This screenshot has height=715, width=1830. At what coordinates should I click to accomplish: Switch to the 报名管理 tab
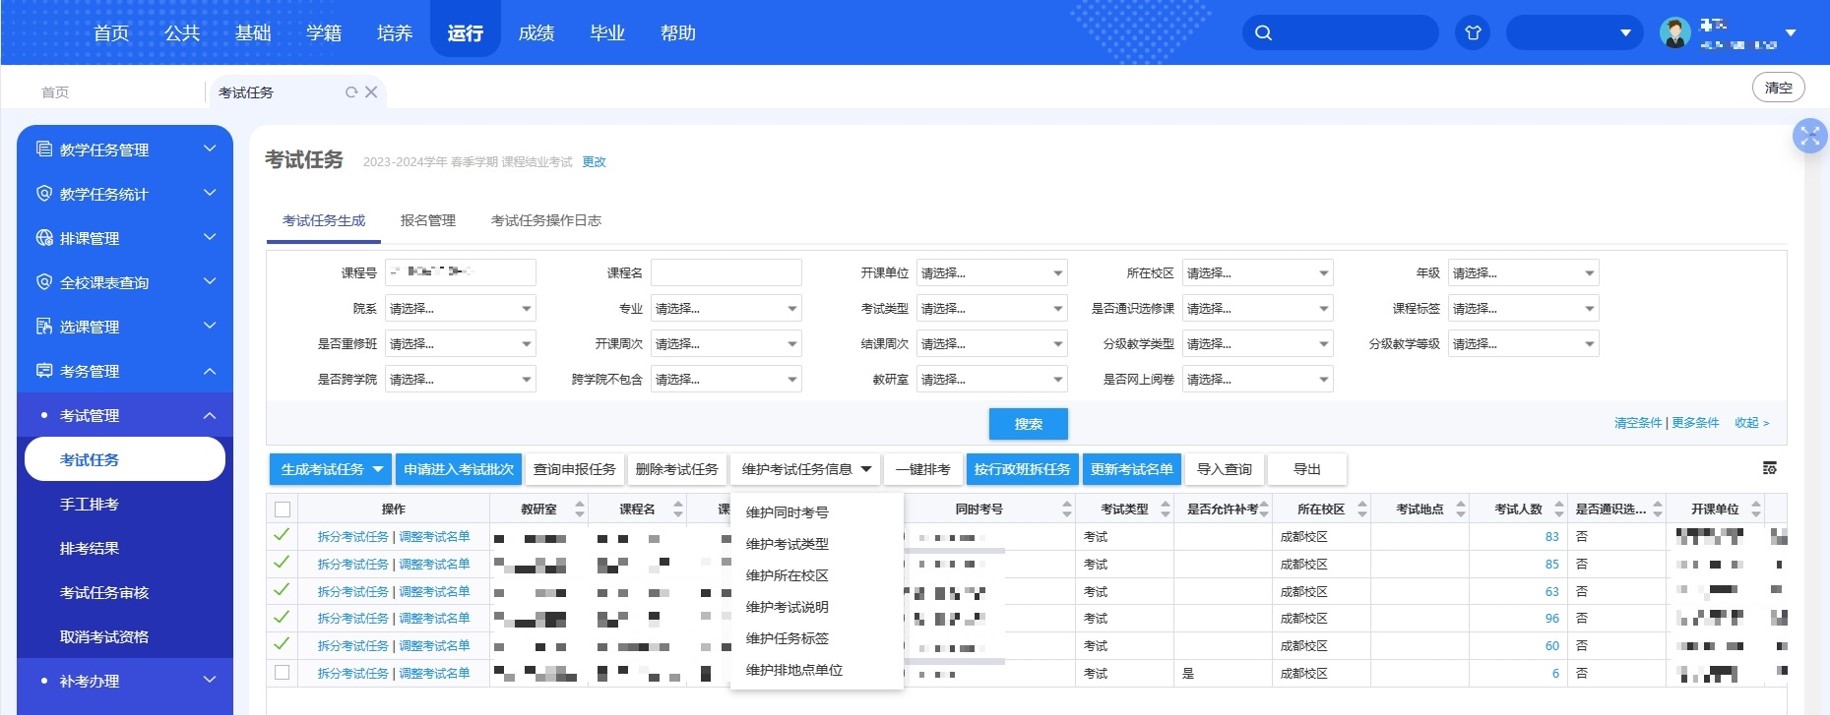click(x=428, y=221)
